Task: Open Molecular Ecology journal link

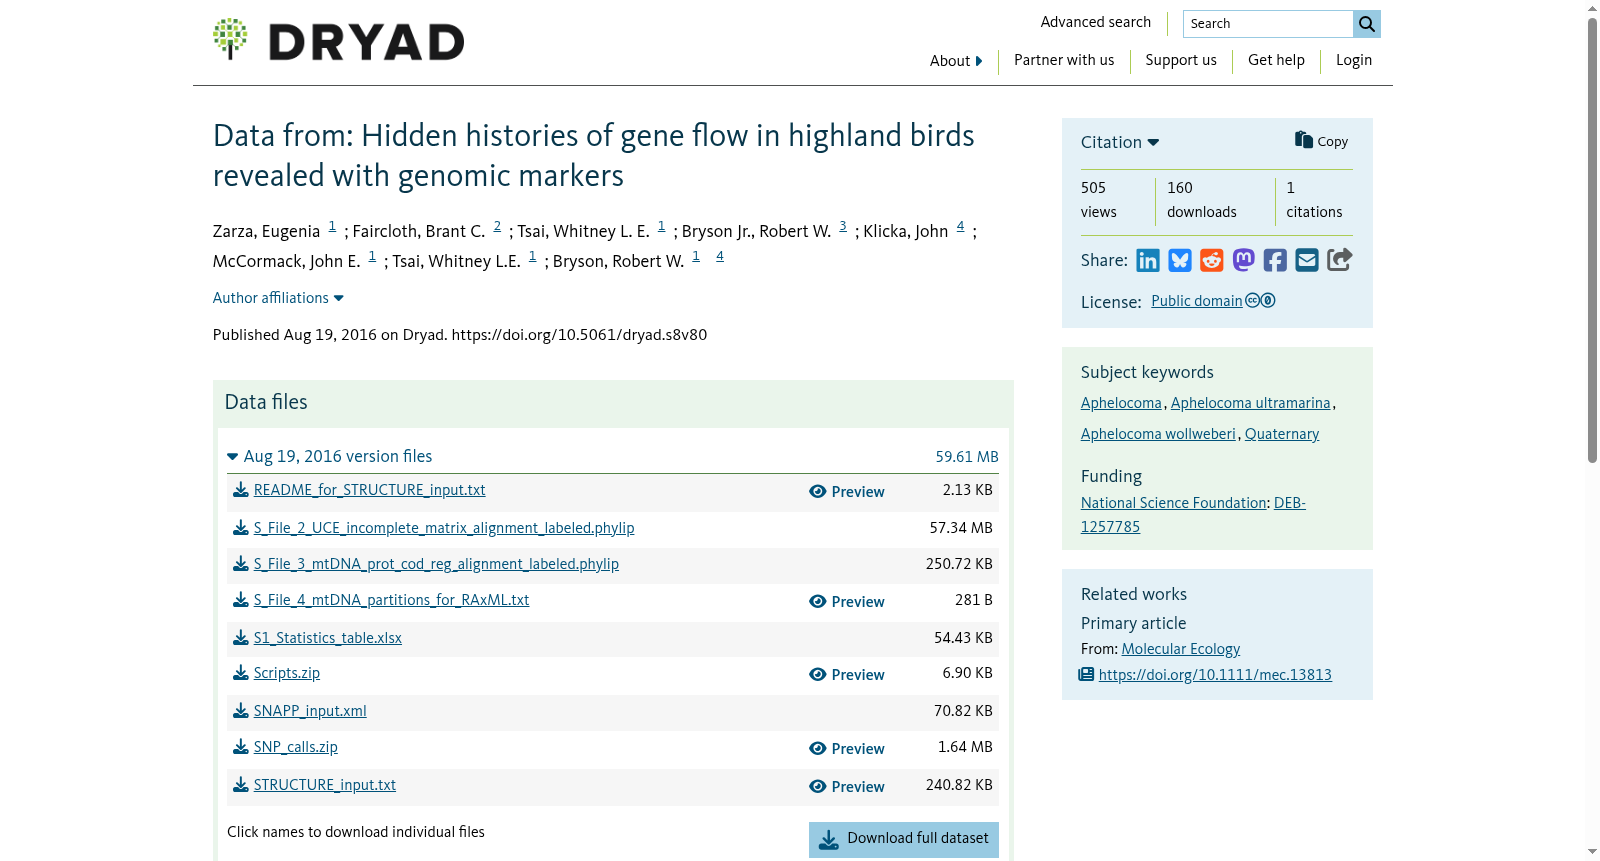Action: pyautogui.click(x=1181, y=649)
